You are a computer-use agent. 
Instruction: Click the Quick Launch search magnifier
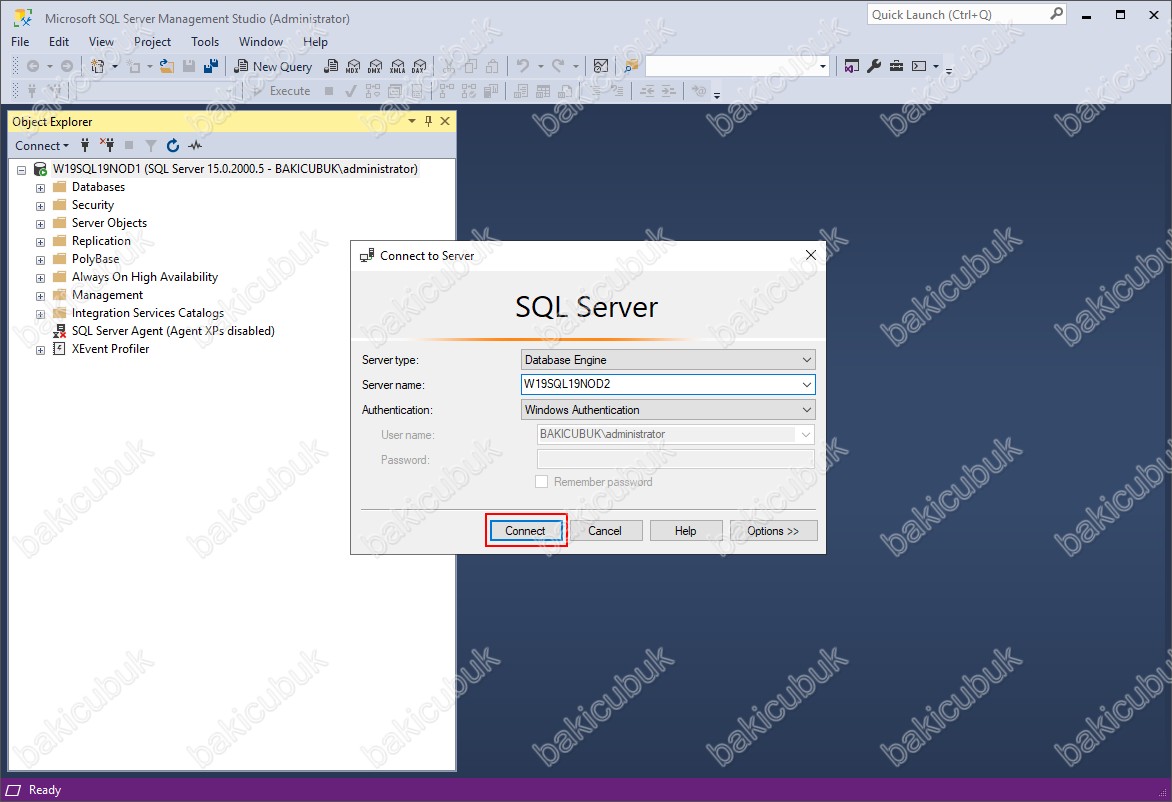1056,14
